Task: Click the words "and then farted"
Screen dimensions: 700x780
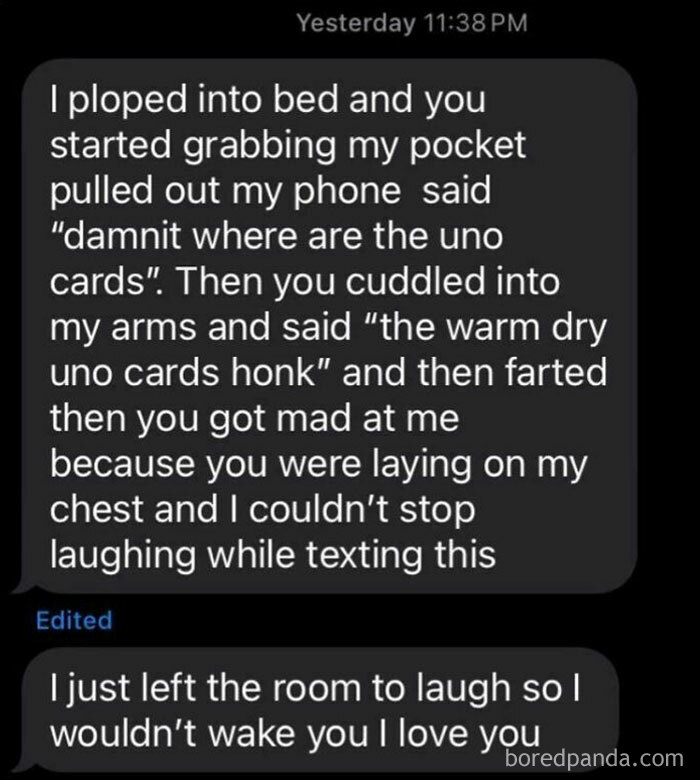Action: click(475, 373)
